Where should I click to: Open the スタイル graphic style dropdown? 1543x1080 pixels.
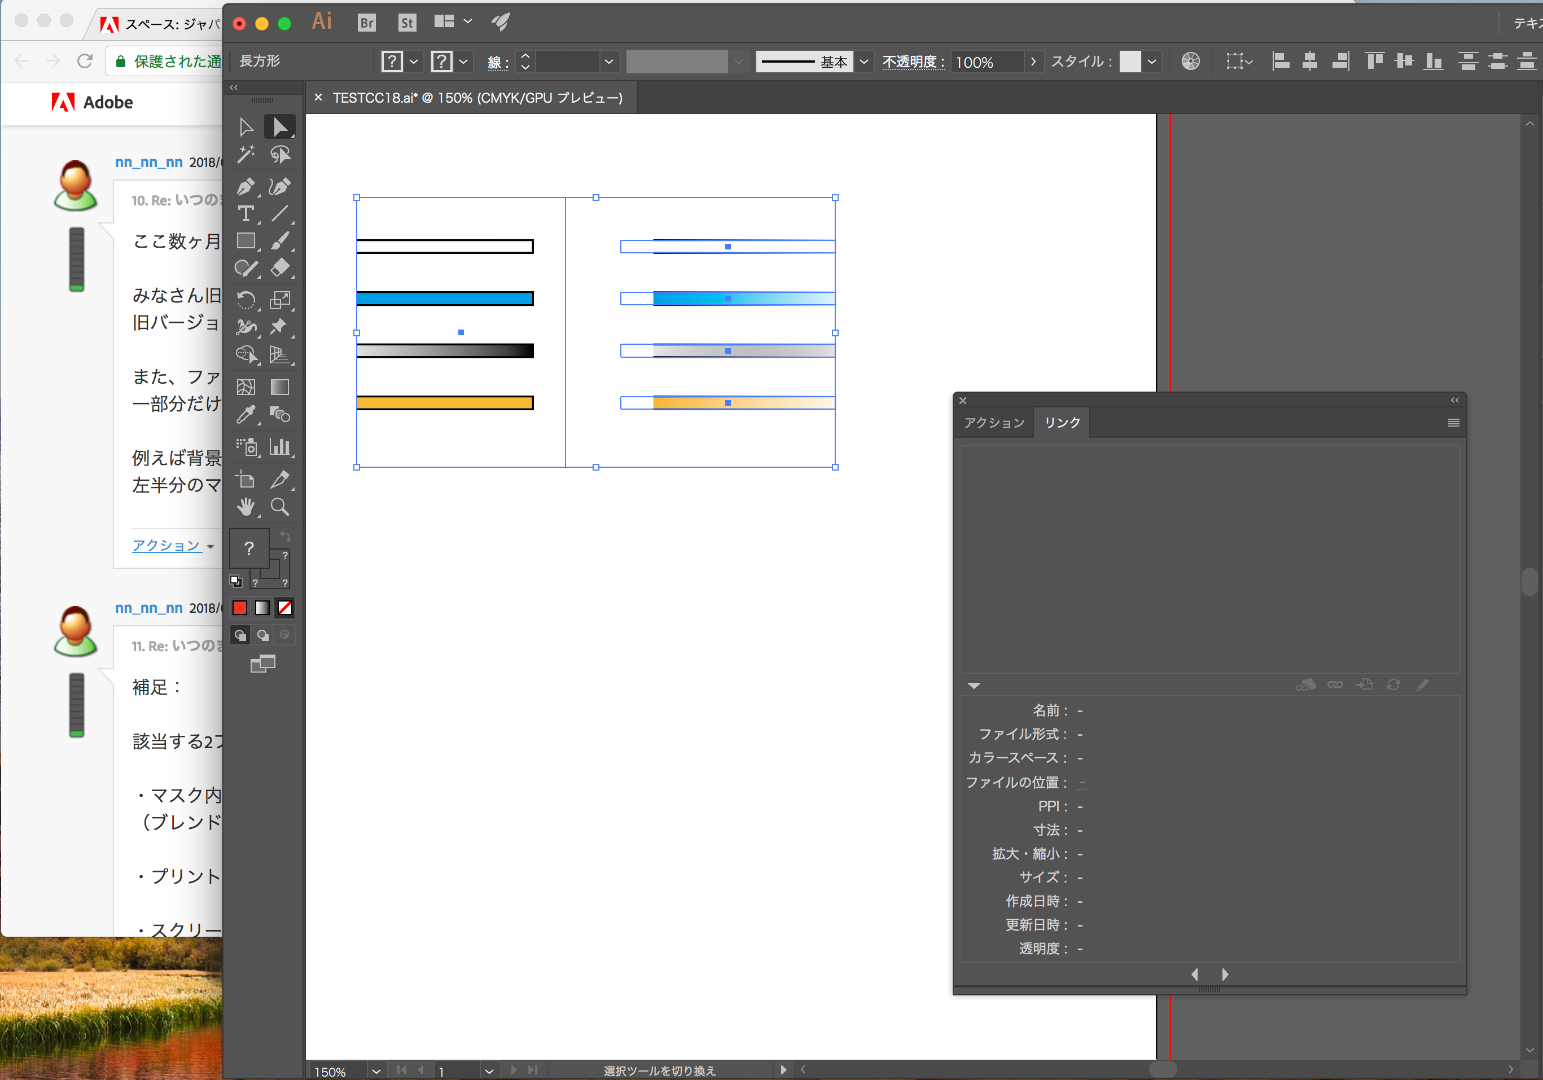1152,62
